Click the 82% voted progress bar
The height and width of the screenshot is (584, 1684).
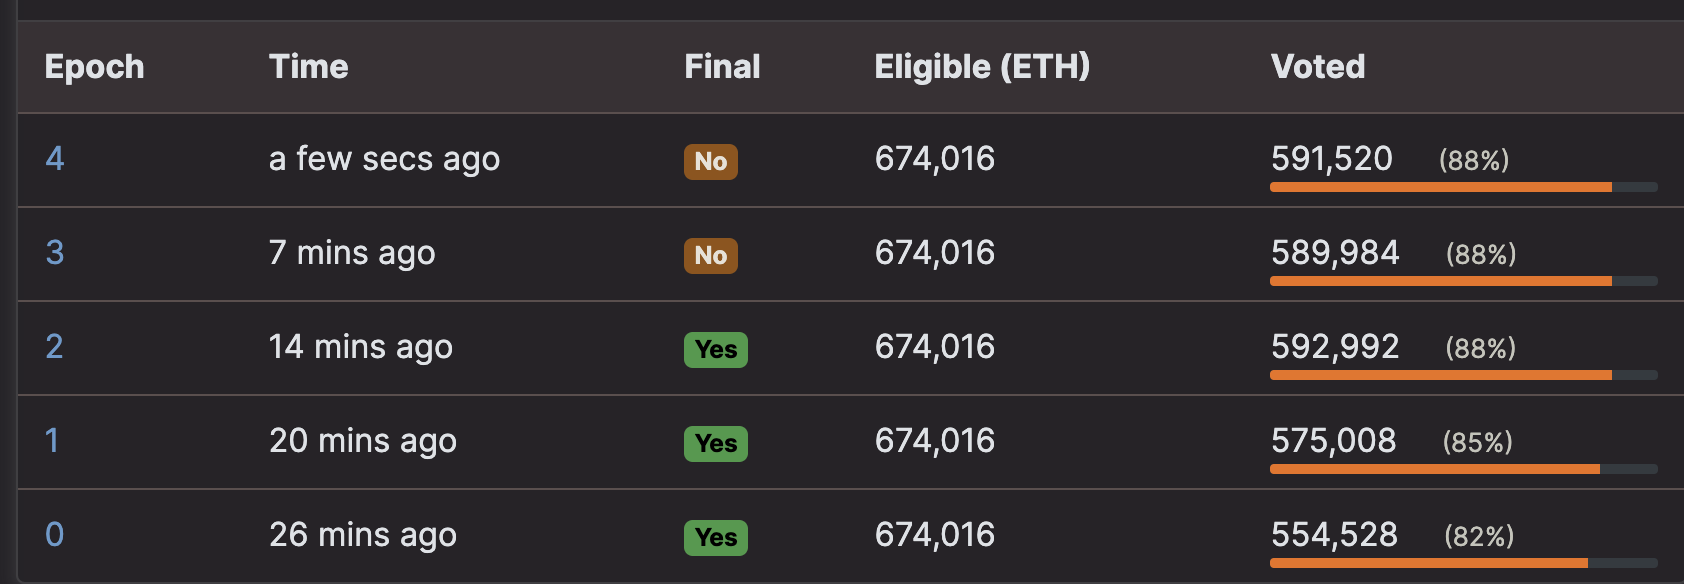tap(1464, 563)
